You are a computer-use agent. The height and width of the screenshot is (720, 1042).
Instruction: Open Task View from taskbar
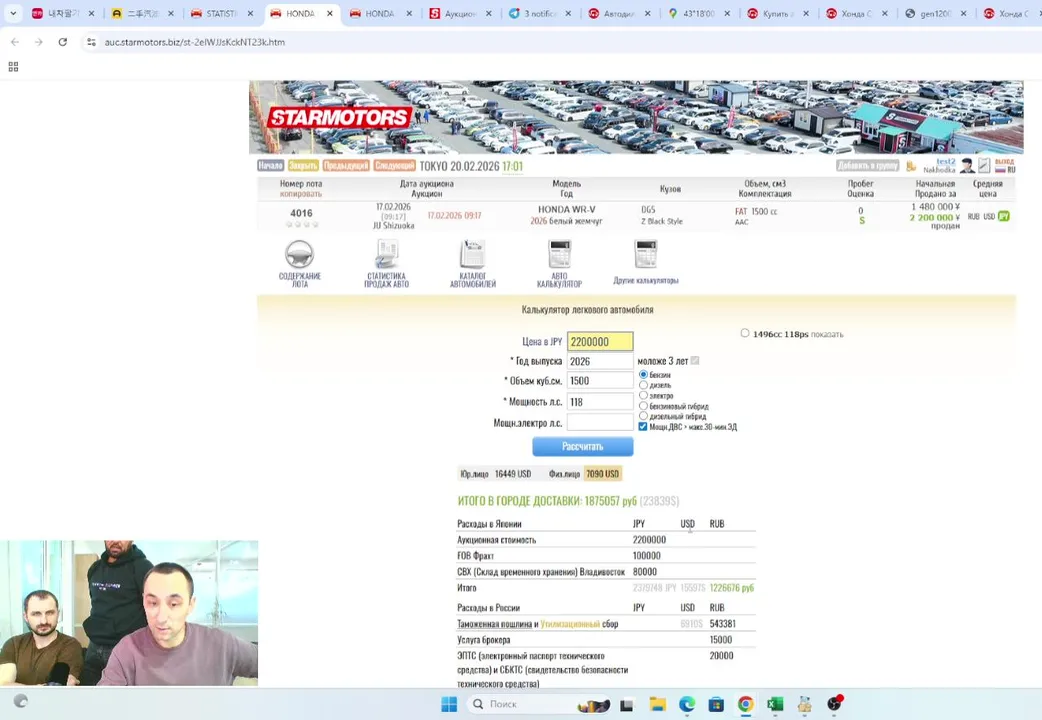tap(627, 705)
